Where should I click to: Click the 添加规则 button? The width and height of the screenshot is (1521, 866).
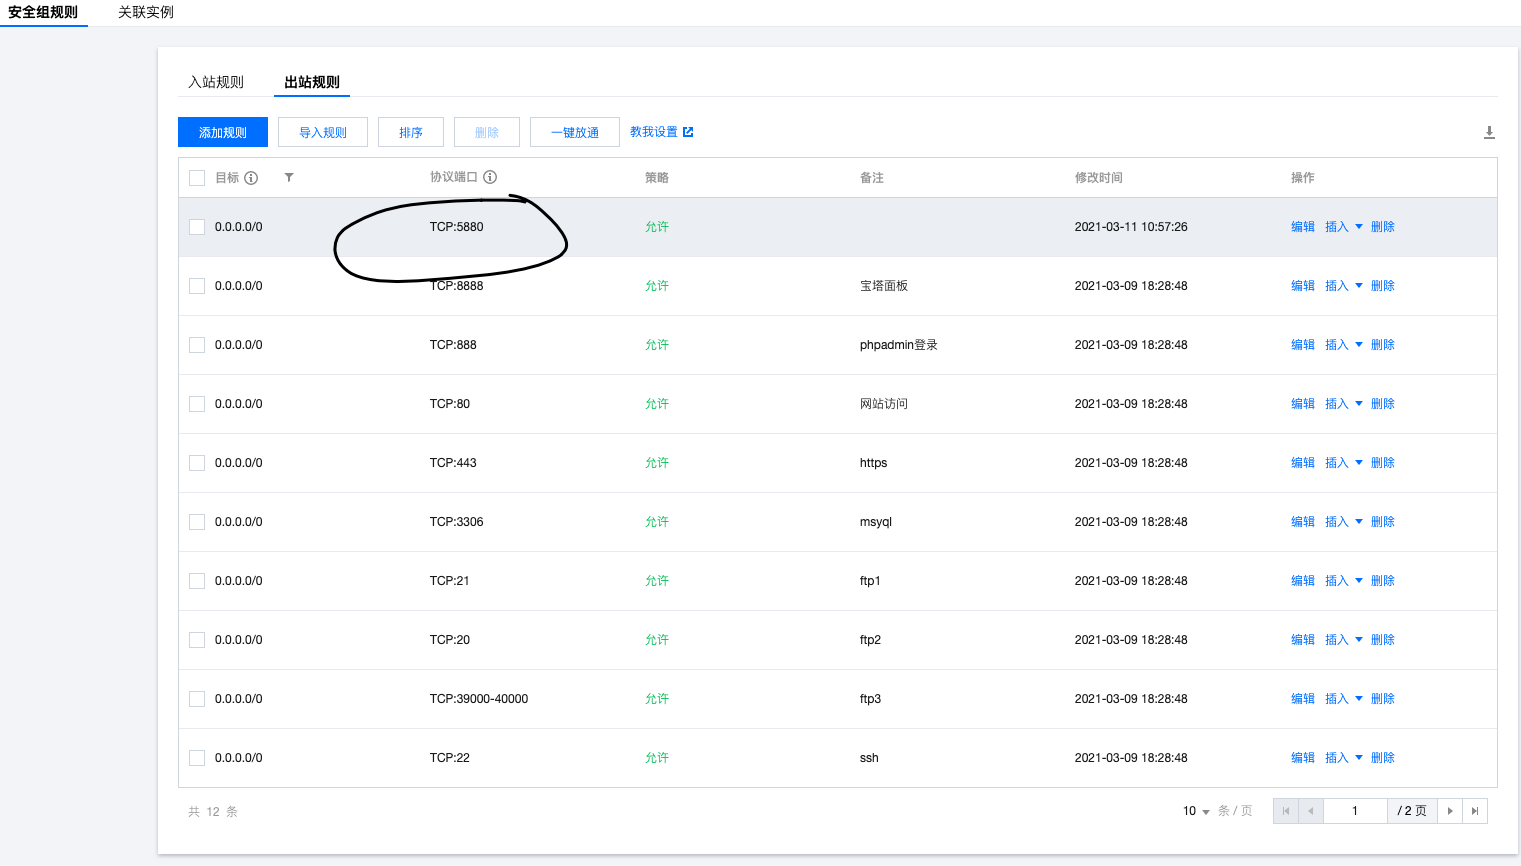(223, 132)
